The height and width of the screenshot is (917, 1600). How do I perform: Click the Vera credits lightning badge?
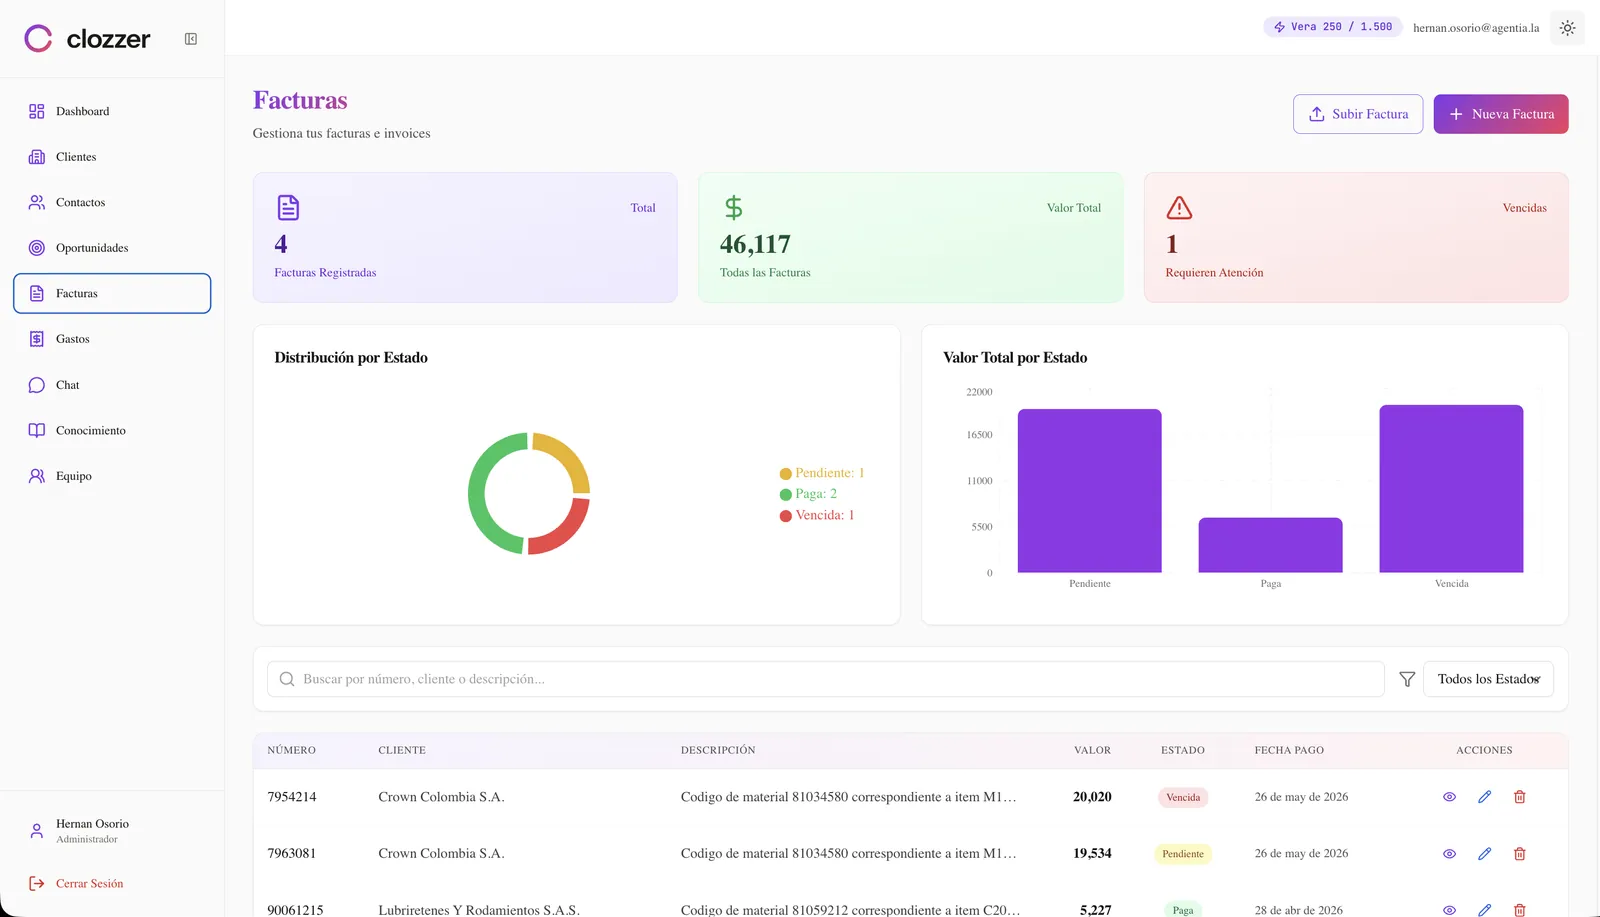1332,27
